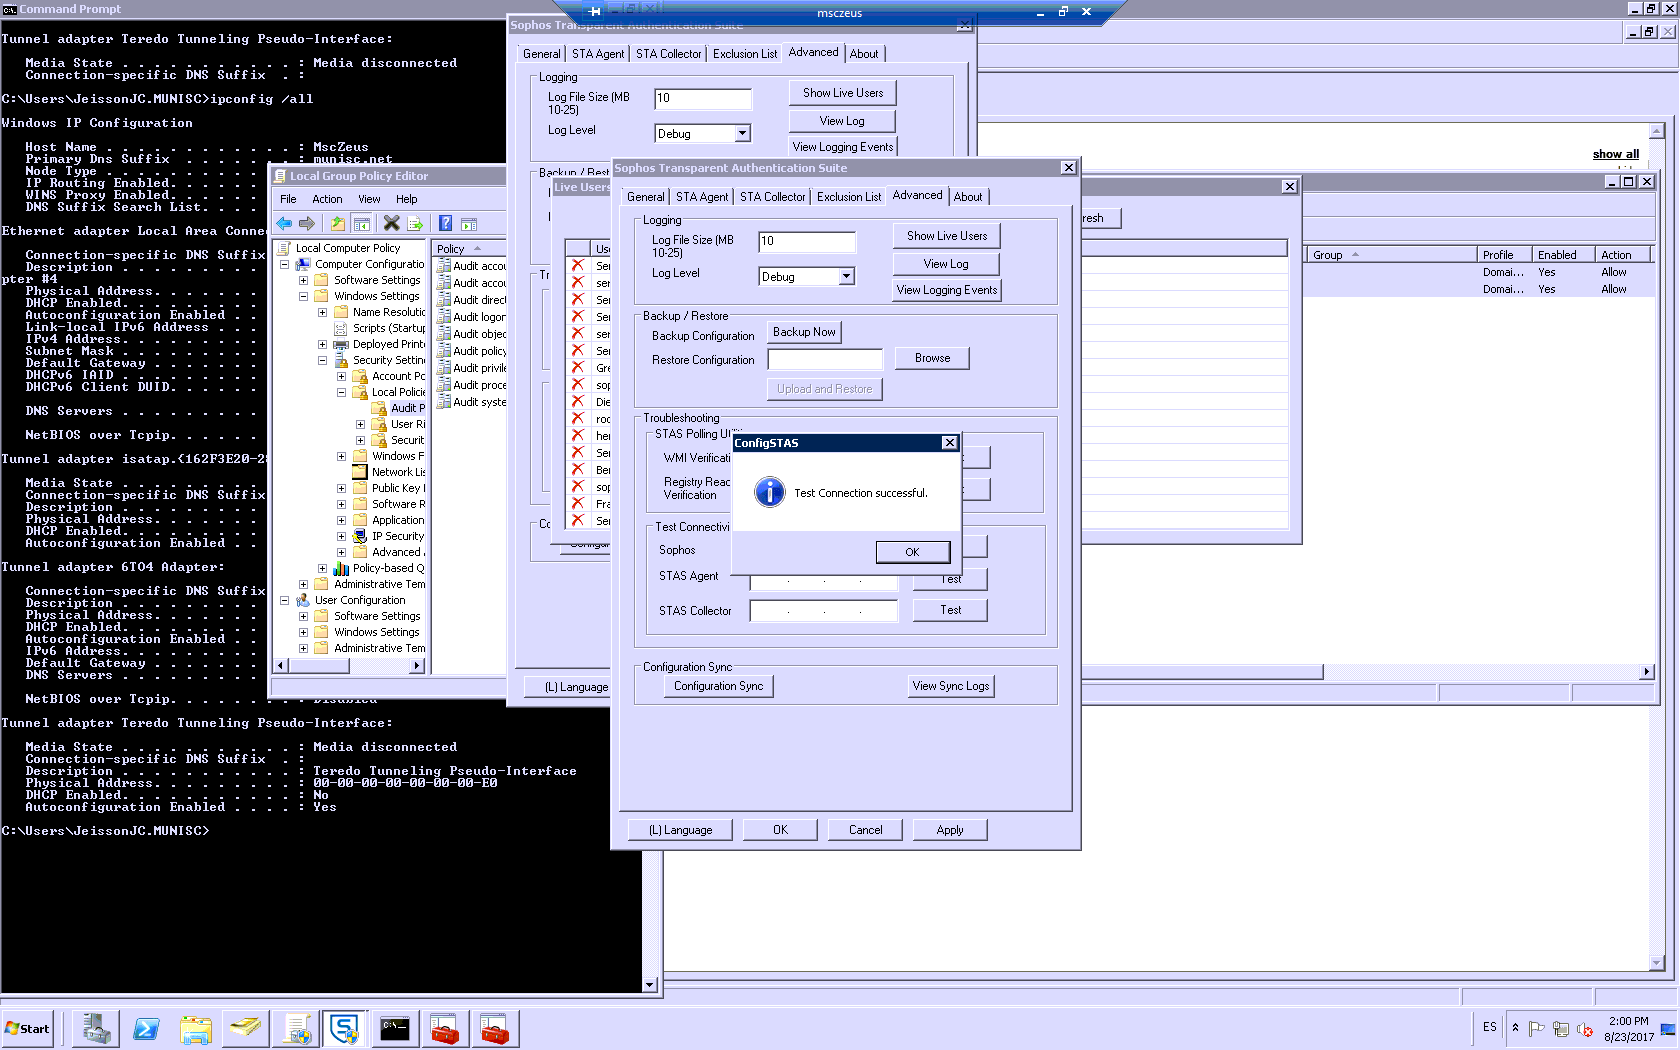Click the STAS Collector IP address field
Viewport: 1680px width, 1050px height.
point(824,611)
